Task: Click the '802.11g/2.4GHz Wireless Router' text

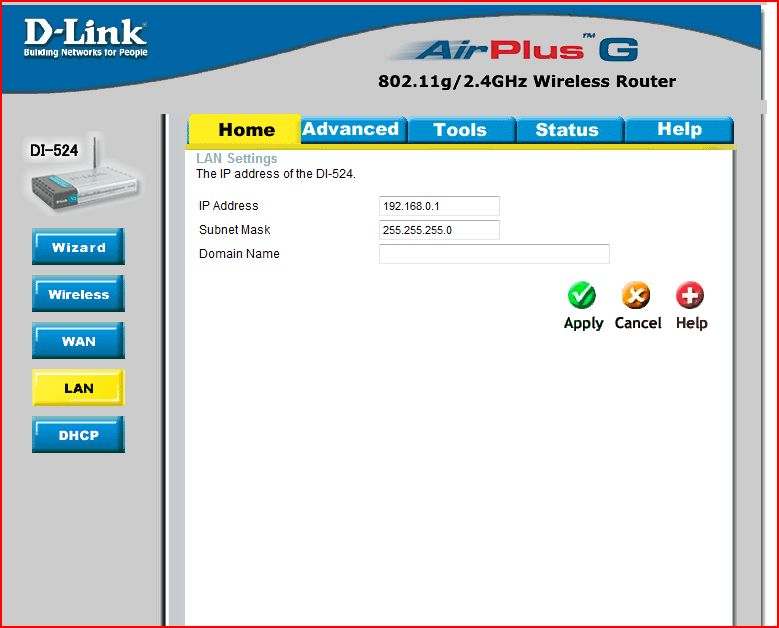Action: 527,81
